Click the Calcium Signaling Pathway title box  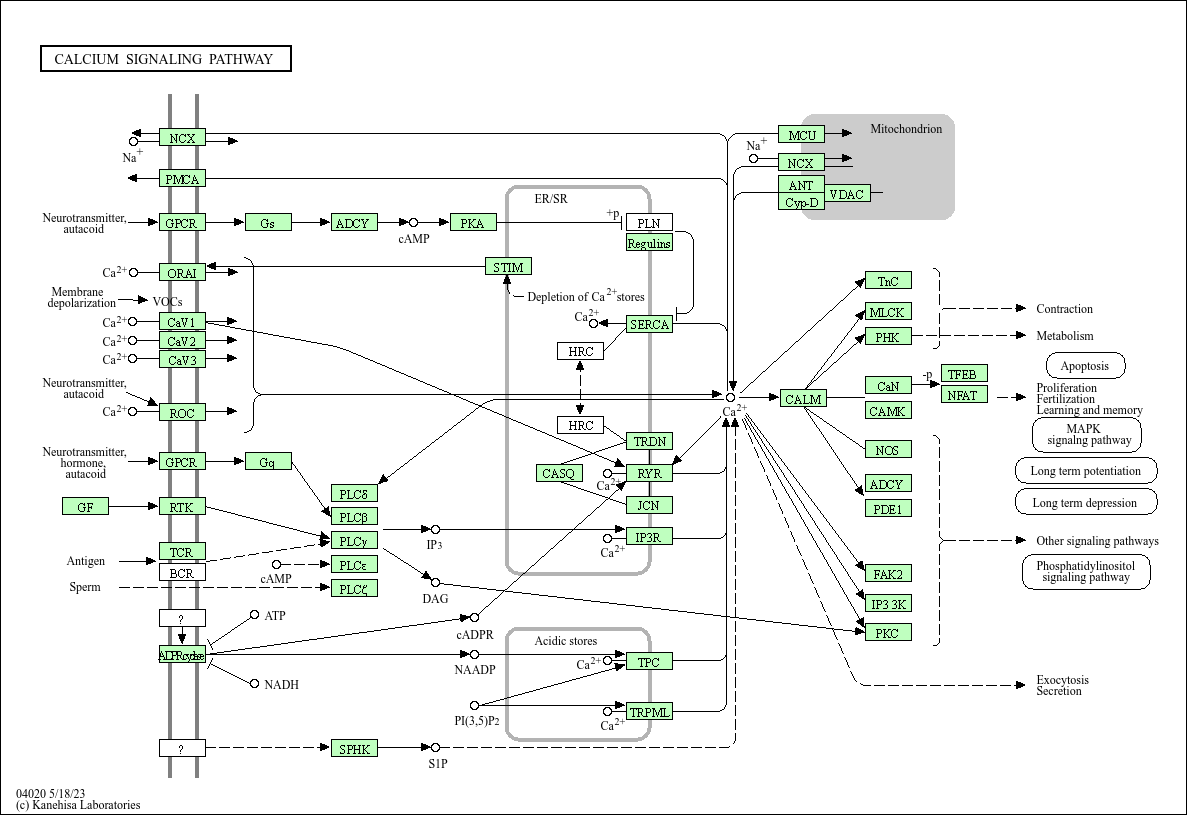point(165,59)
